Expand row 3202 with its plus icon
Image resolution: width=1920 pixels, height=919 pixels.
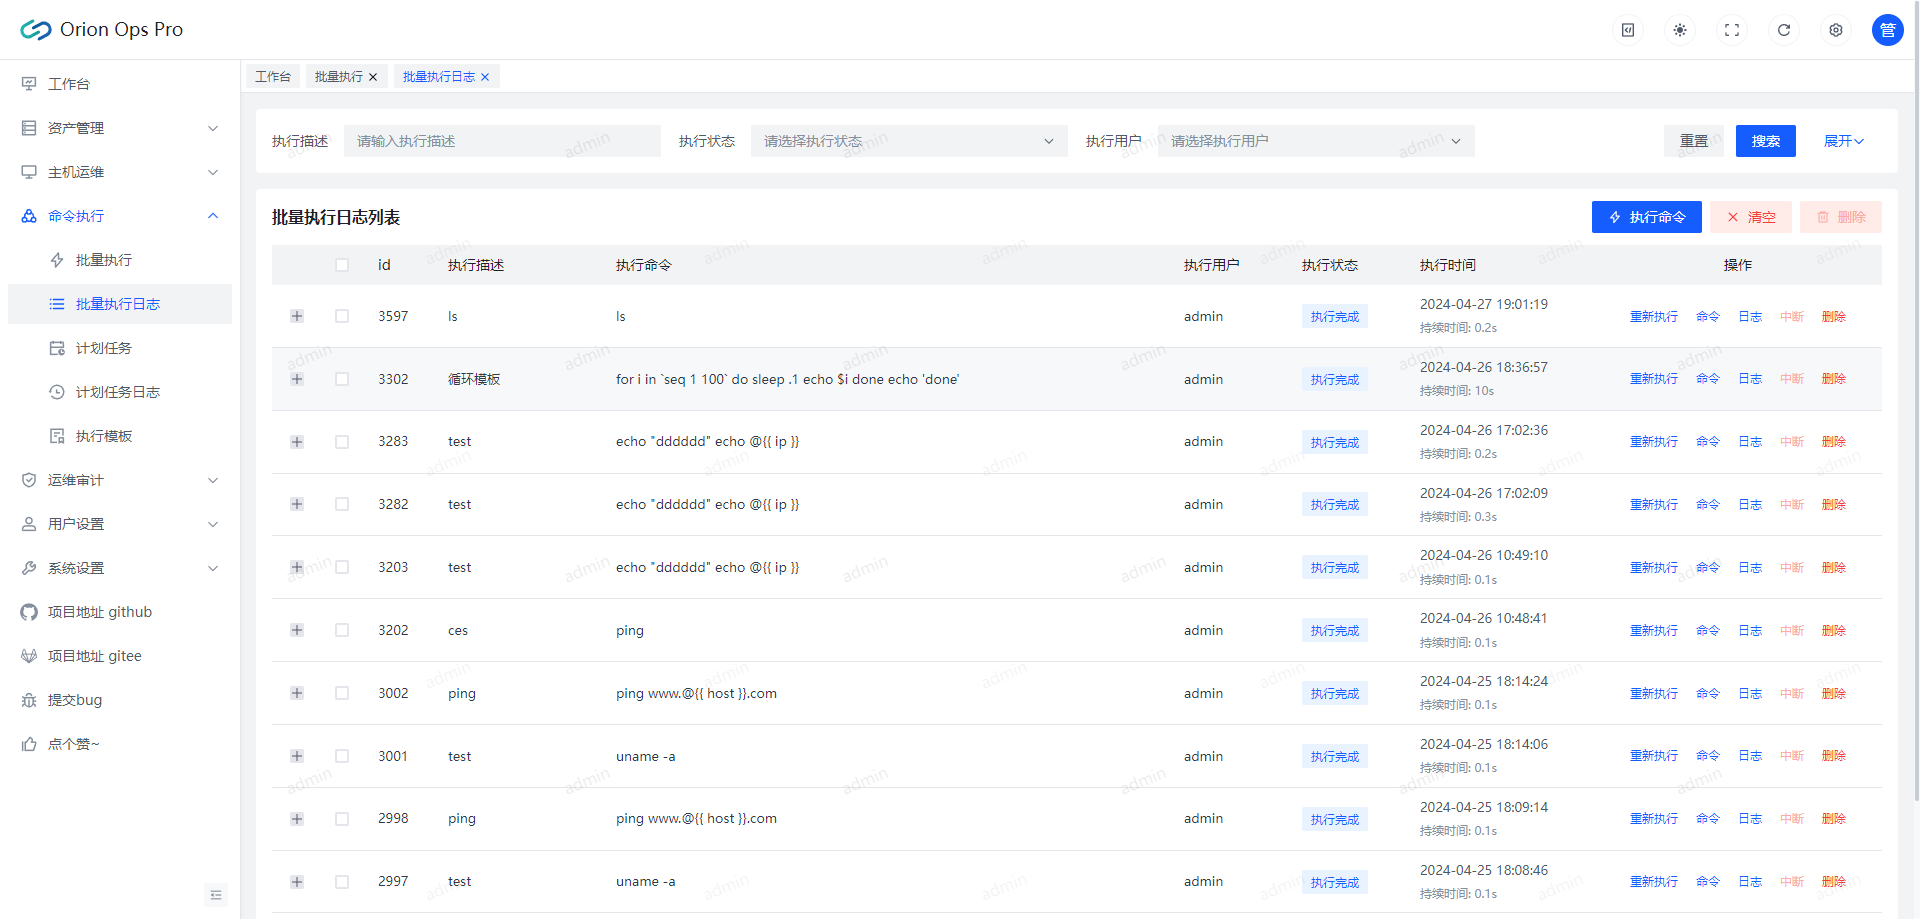point(297,630)
